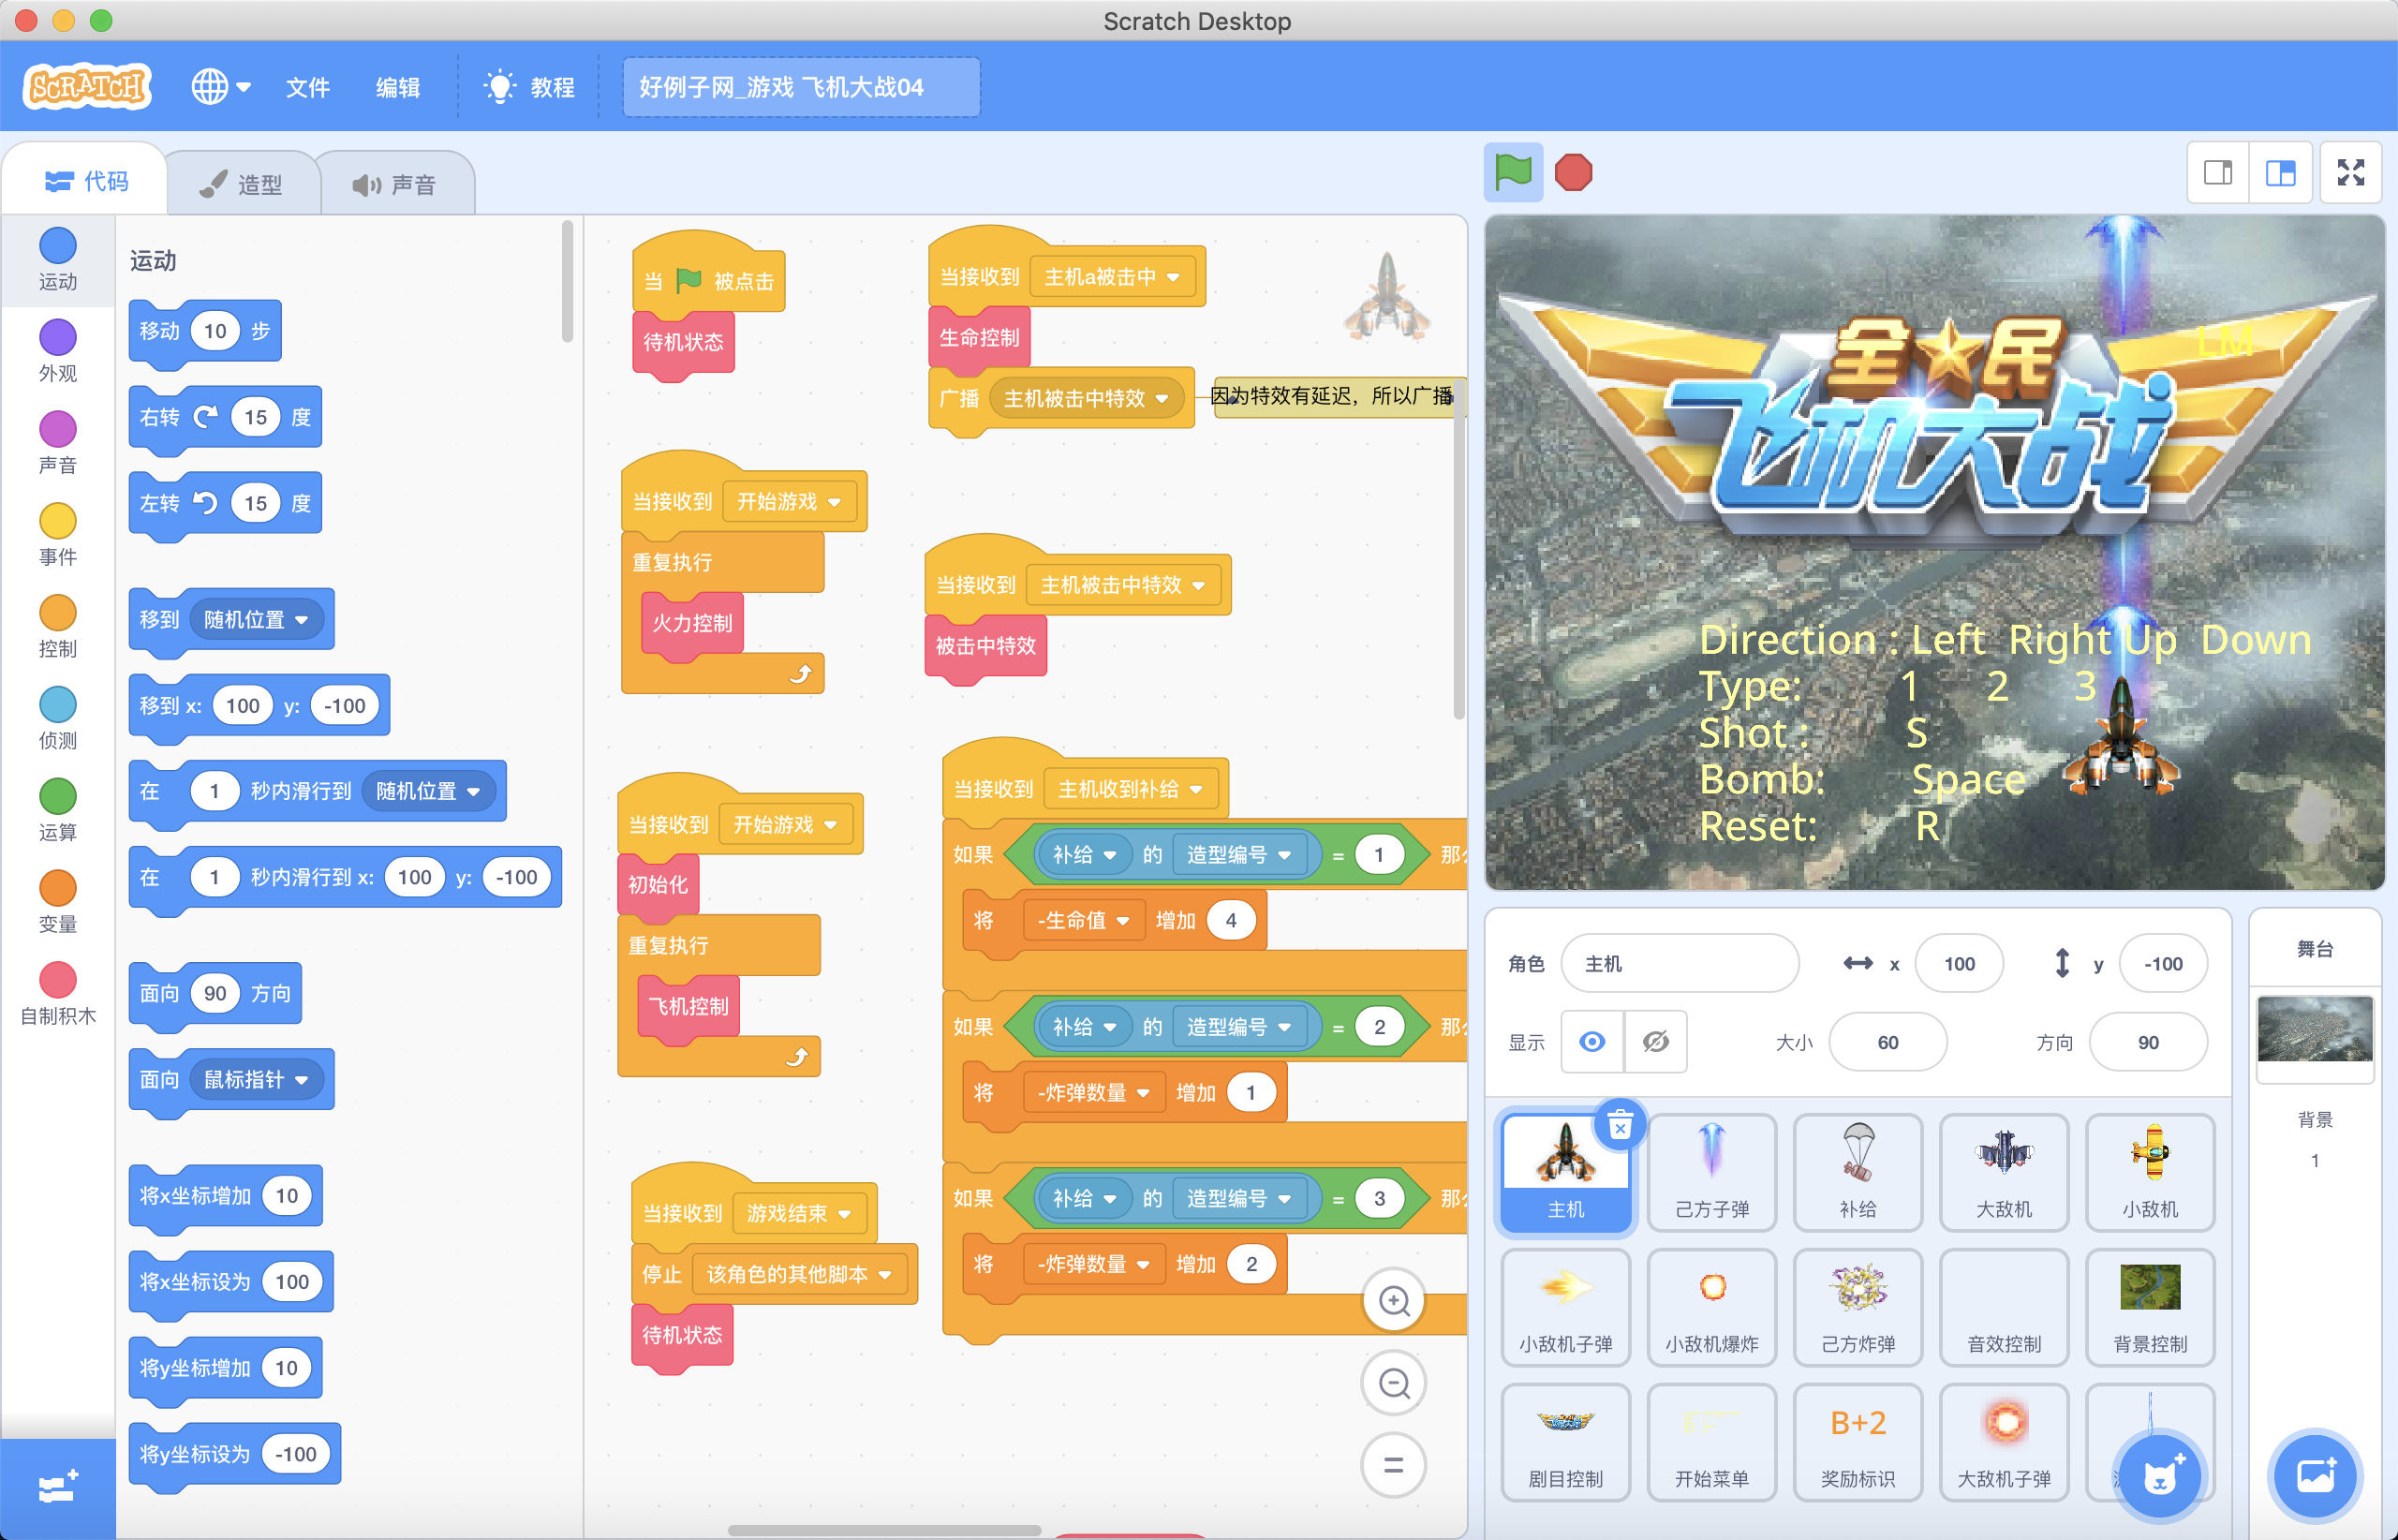Click the choose a backdrop button

tap(2315, 1476)
